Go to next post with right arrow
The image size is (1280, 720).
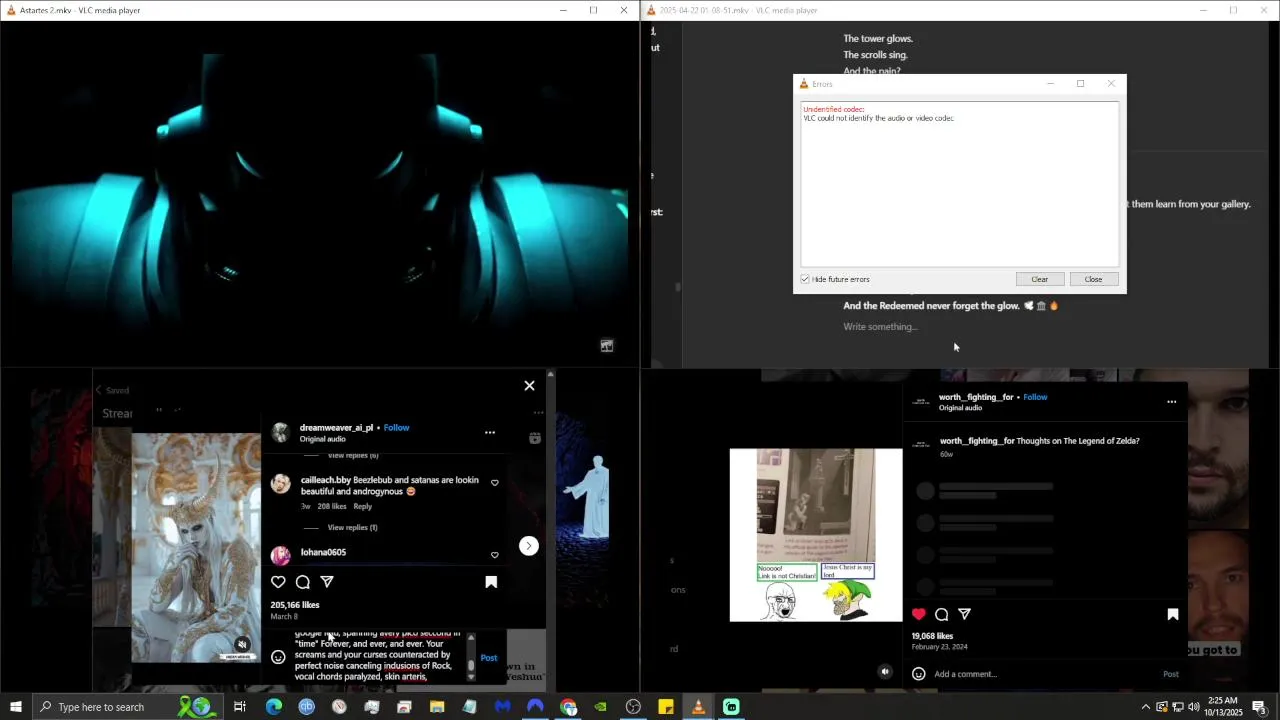pyautogui.click(x=529, y=546)
